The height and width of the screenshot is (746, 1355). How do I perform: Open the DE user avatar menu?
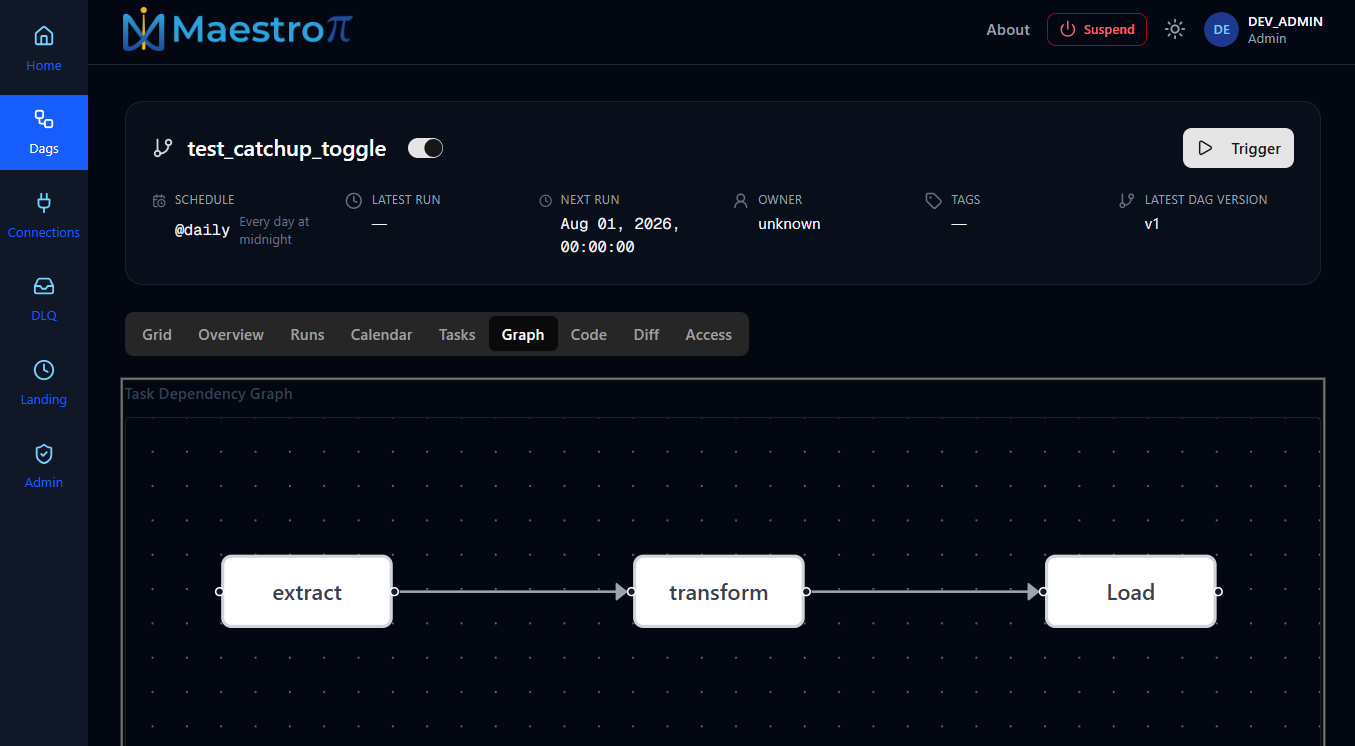1221,29
